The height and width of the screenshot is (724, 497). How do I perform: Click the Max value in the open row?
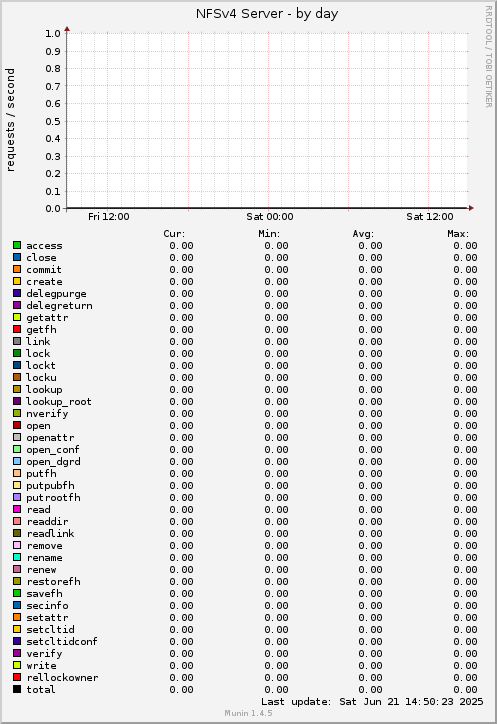coord(465,426)
